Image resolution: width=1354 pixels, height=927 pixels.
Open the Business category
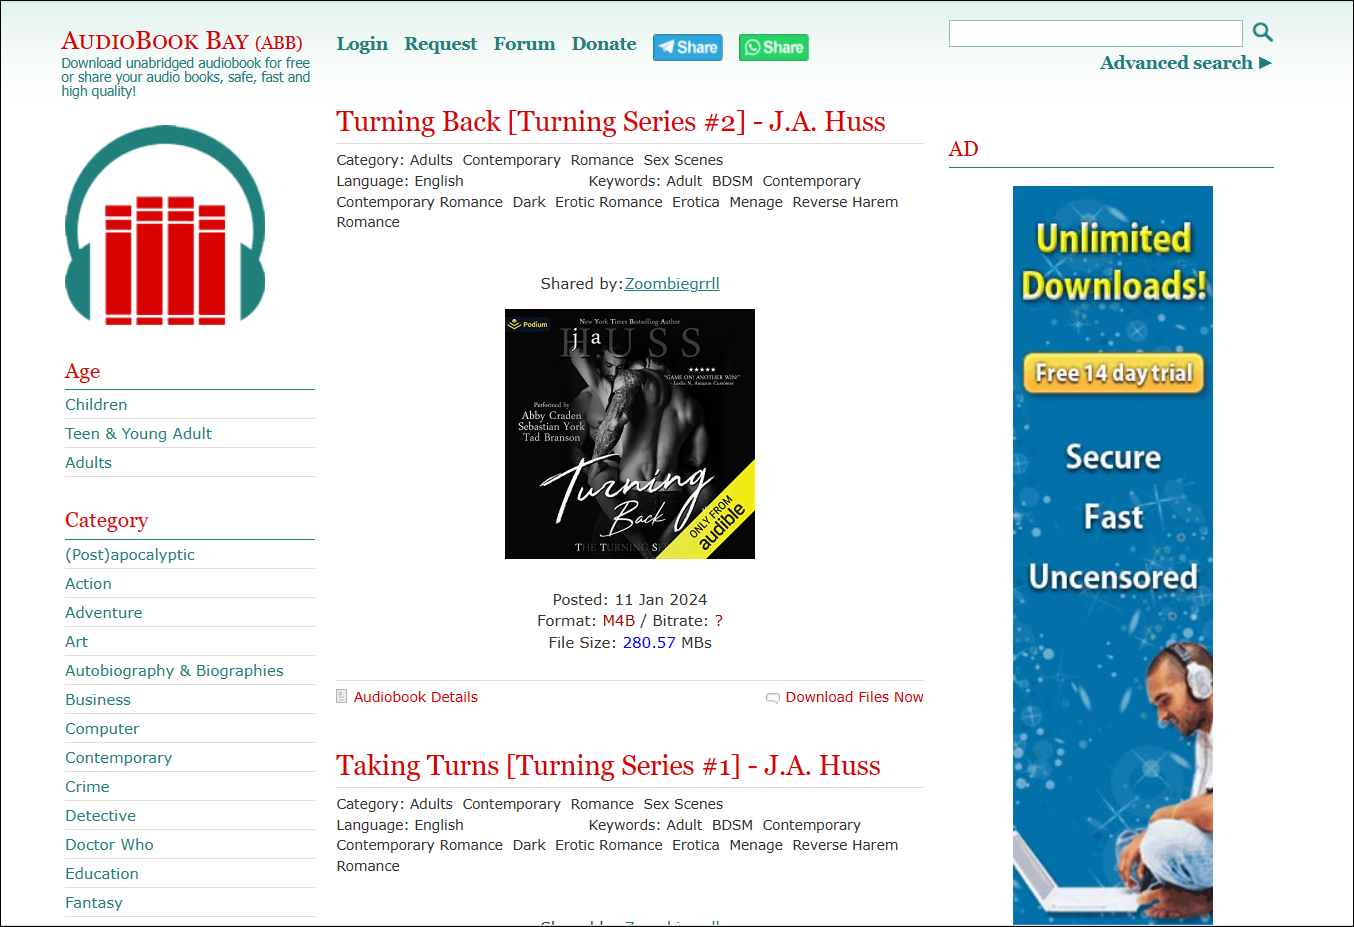98,700
